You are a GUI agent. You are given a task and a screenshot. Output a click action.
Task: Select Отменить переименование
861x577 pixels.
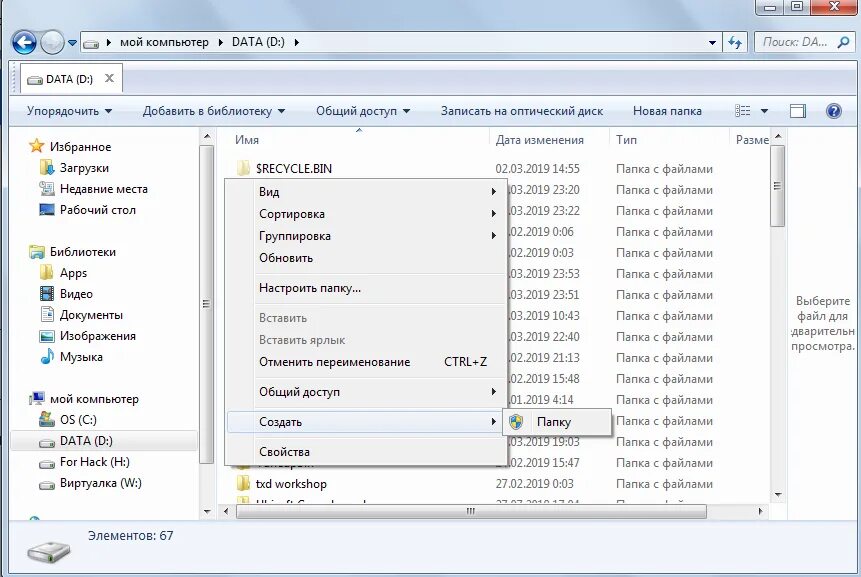tap(366, 362)
